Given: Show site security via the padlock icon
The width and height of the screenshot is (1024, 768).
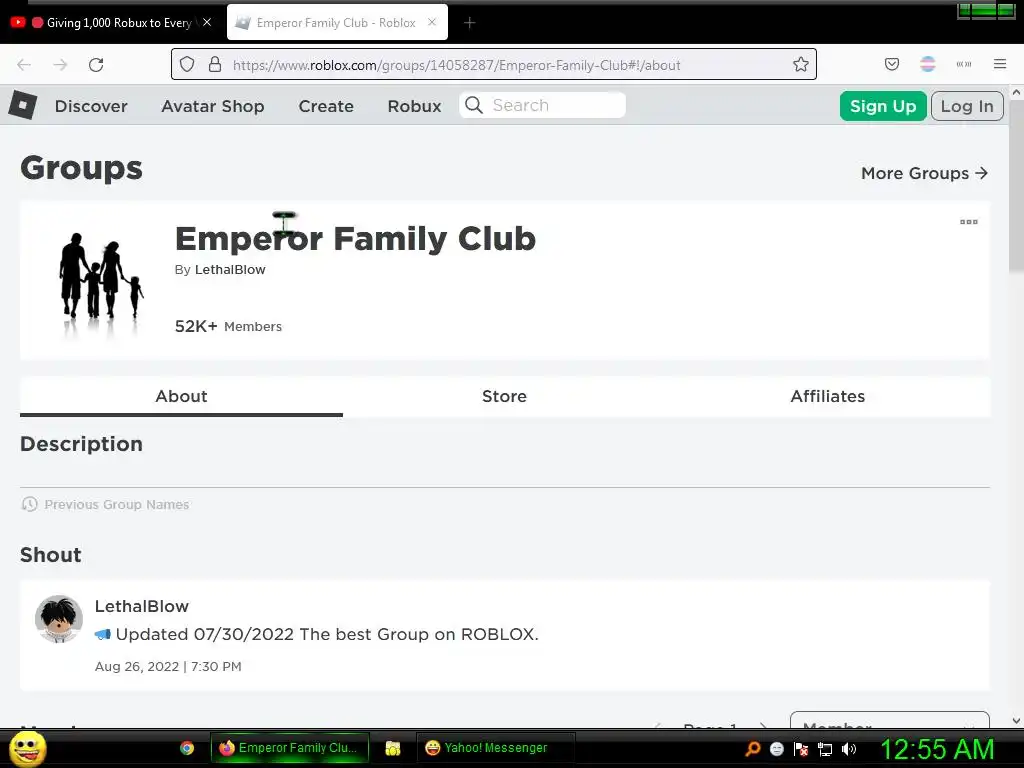Looking at the screenshot, I should pyautogui.click(x=215, y=64).
